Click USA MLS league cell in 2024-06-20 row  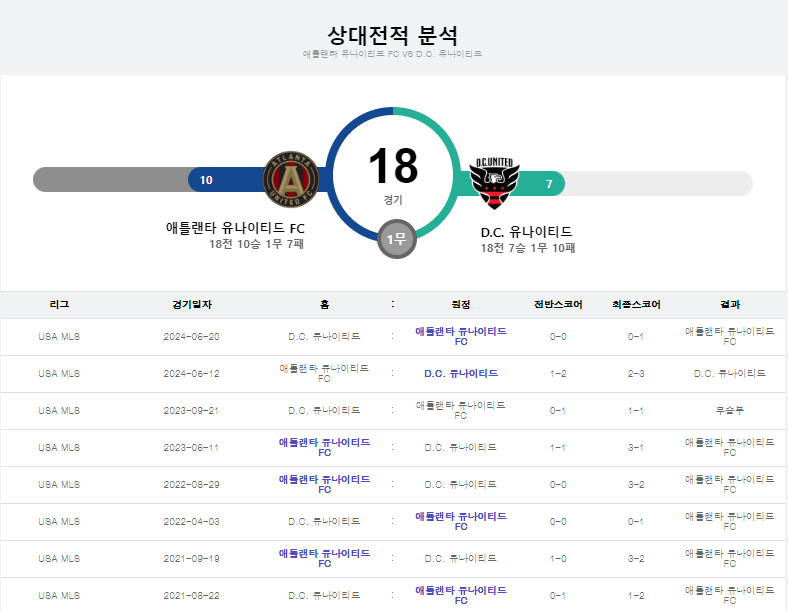[x=59, y=337]
